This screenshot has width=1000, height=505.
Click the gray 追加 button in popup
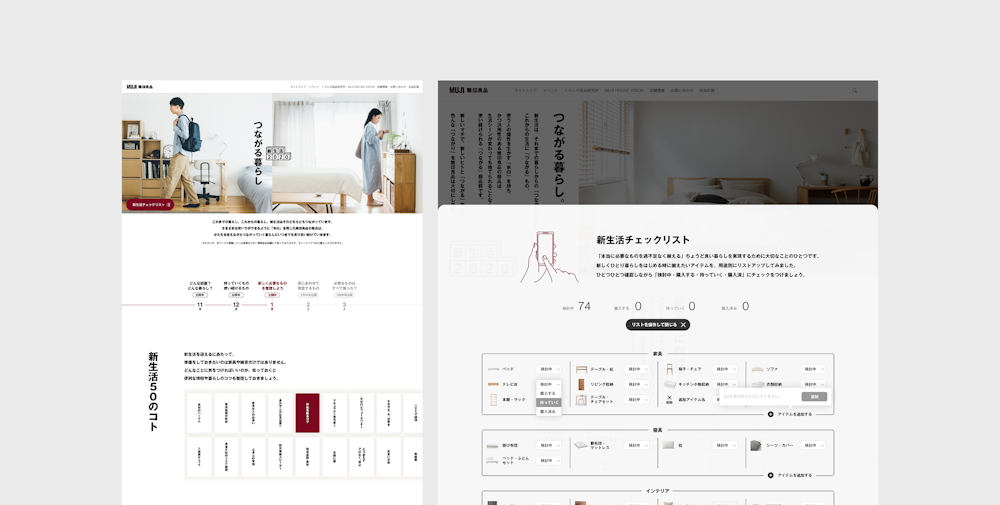pos(814,397)
